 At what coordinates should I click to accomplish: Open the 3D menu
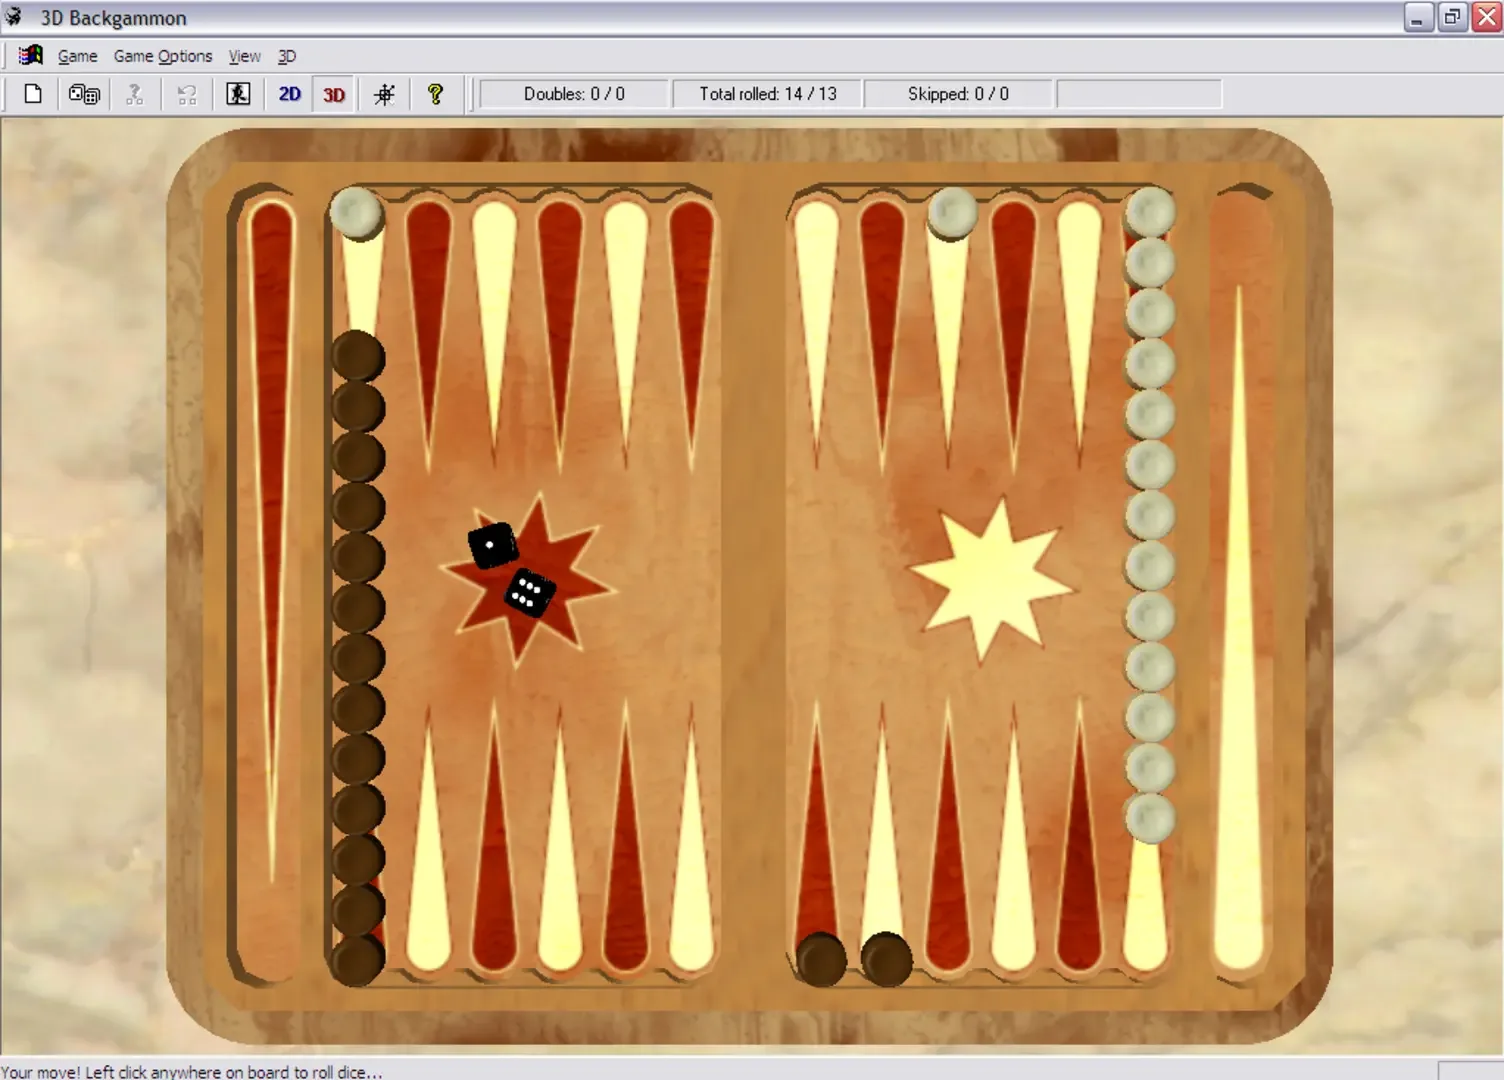(287, 56)
